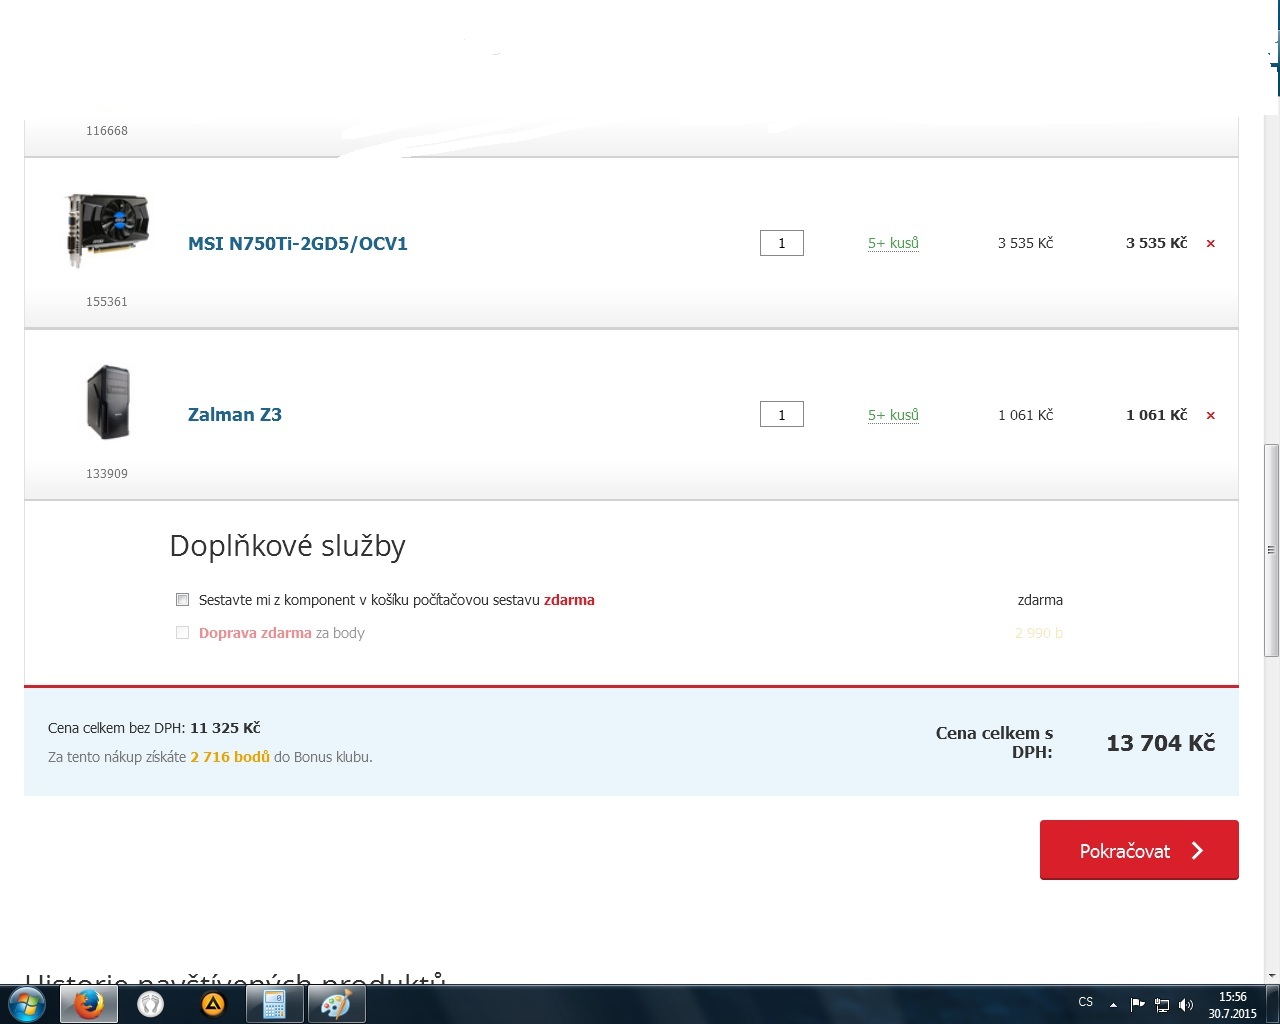The height and width of the screenshot is (1024, 1280).
Task: Remove Zalman Z3 with the red X
Action: point(1210,416)
